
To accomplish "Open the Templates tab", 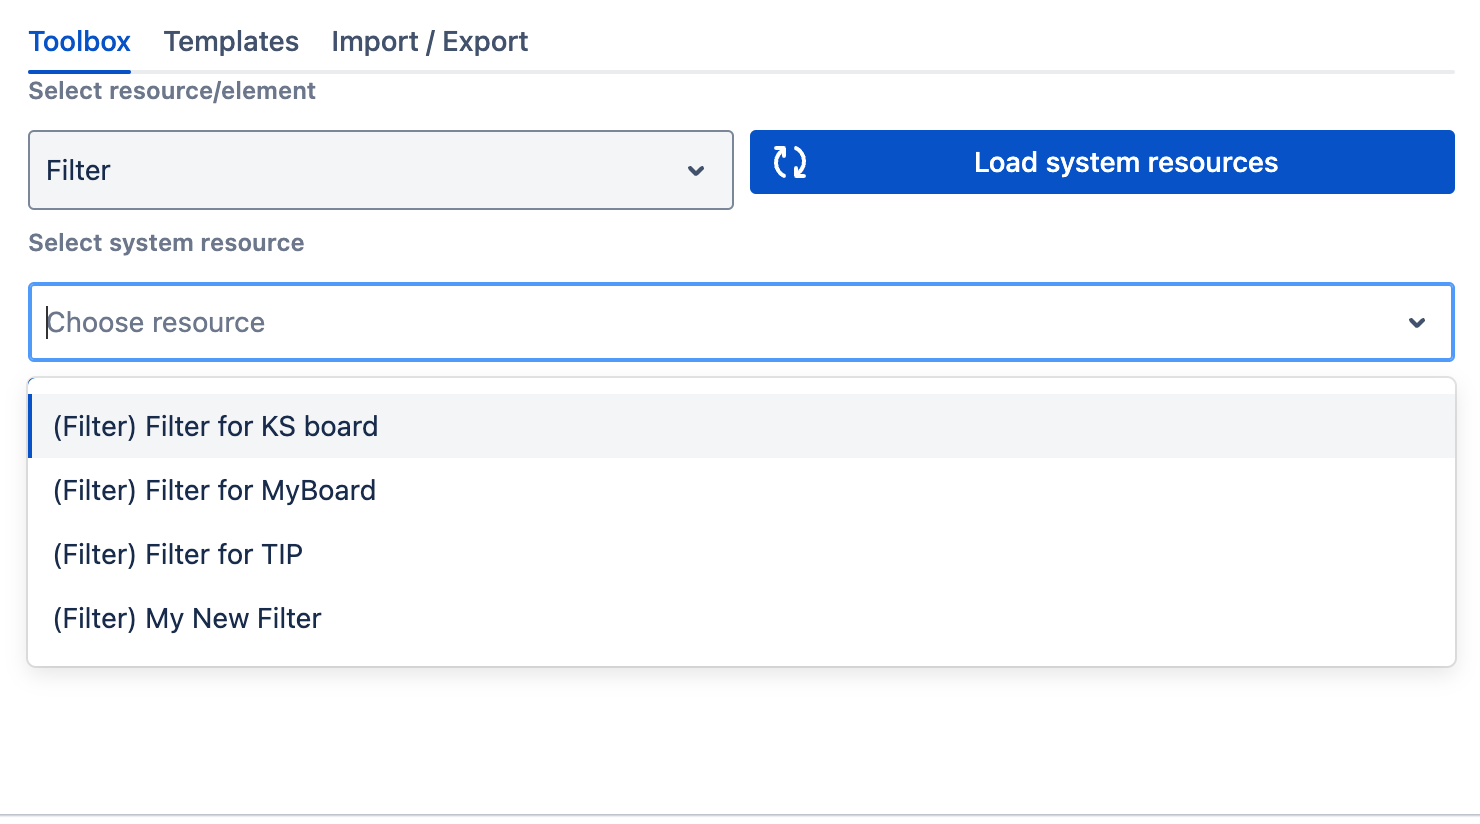I will point(231,42).
